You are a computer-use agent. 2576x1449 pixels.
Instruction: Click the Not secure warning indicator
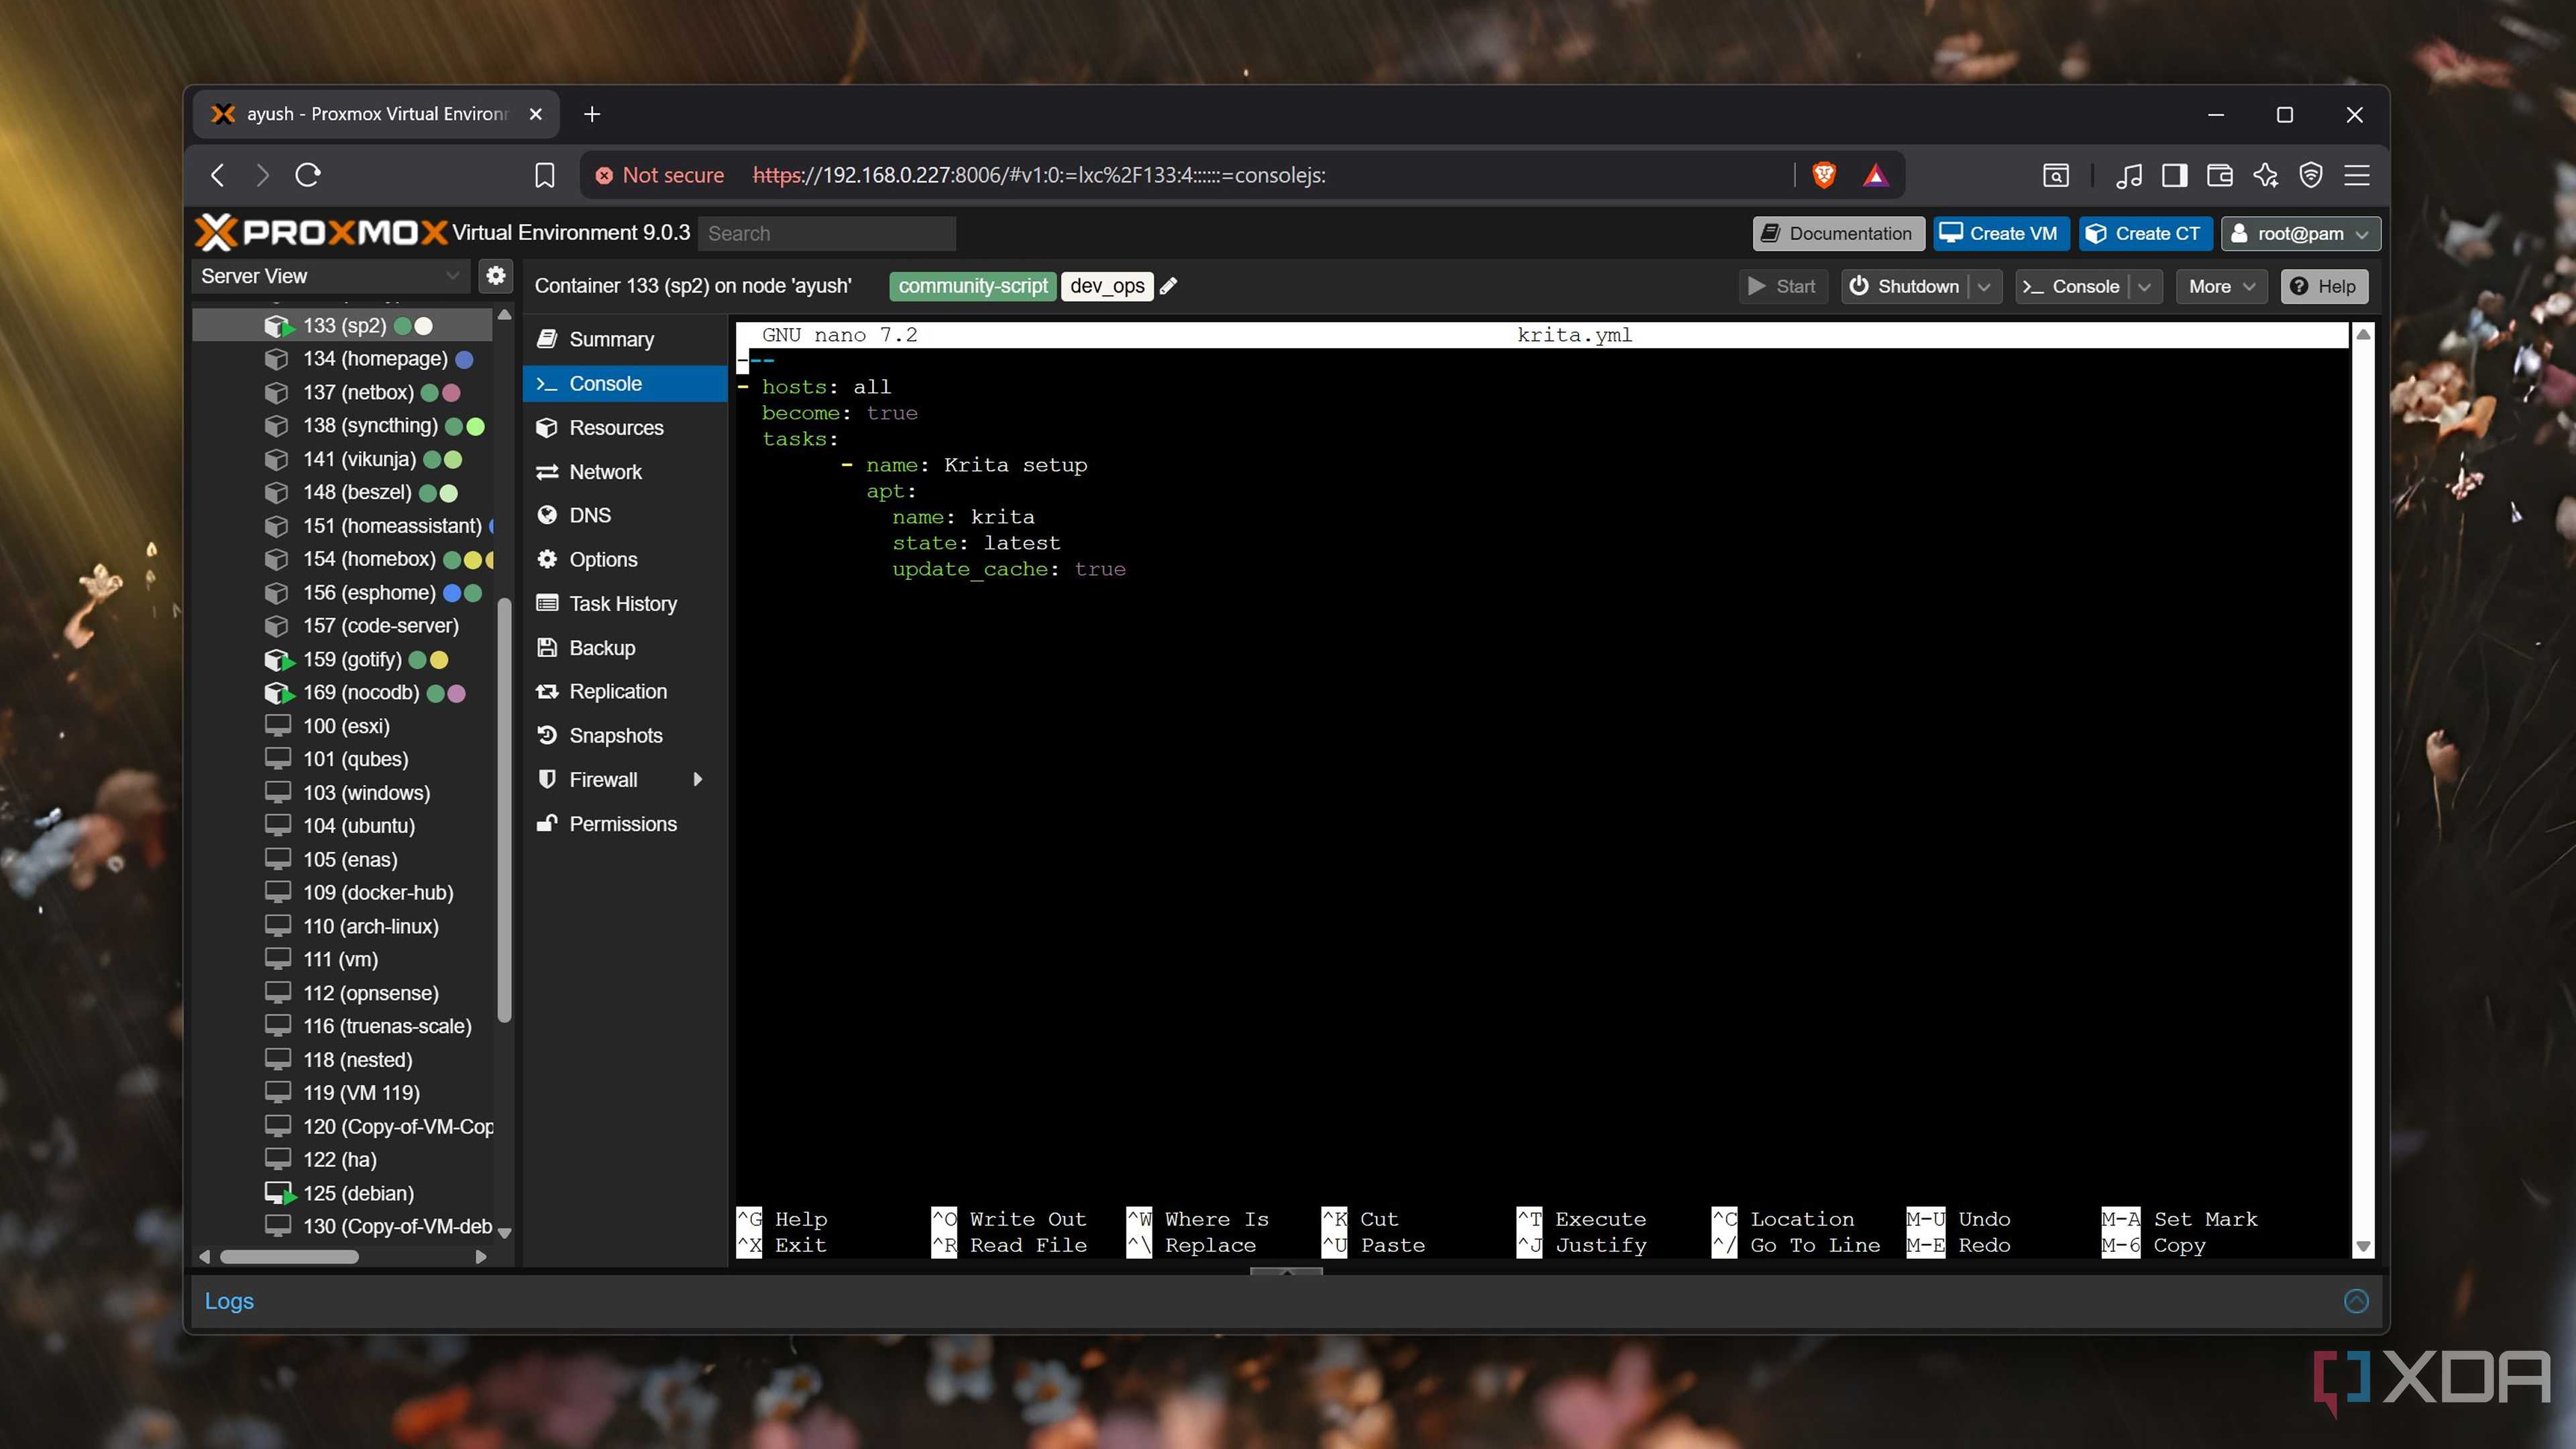[x=660, y=175]
